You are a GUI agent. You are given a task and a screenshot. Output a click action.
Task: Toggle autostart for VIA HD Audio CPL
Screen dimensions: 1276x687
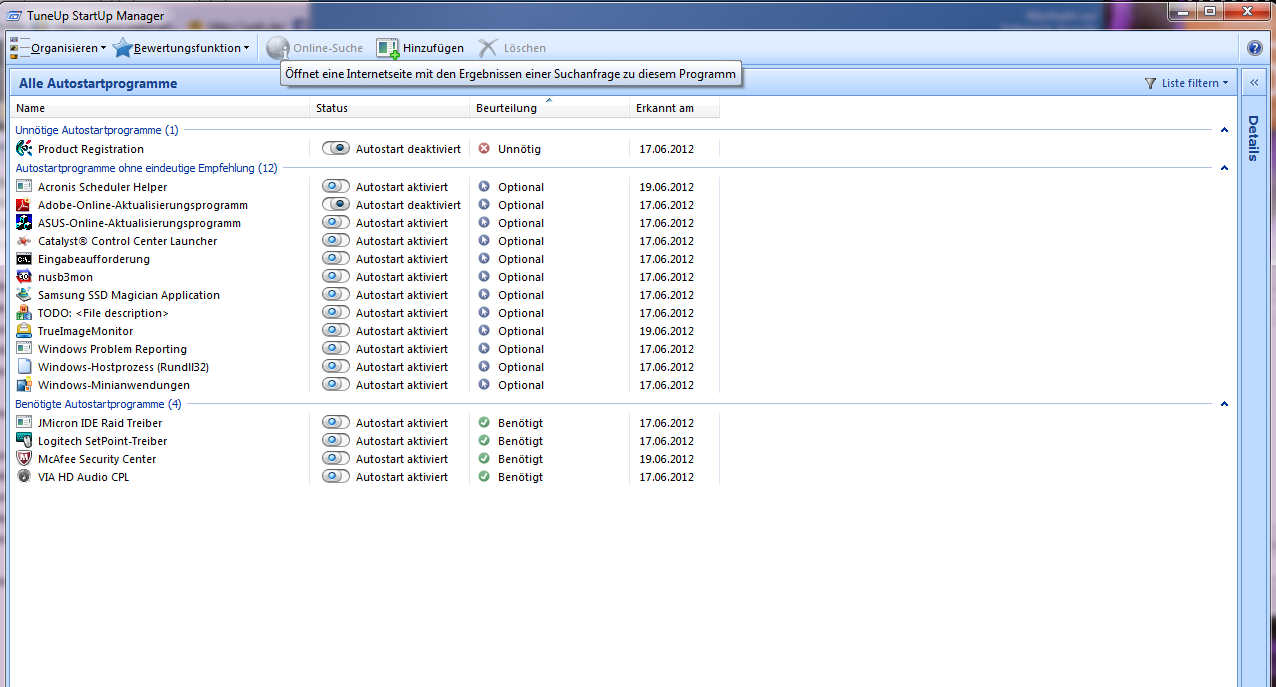[336, 477]
